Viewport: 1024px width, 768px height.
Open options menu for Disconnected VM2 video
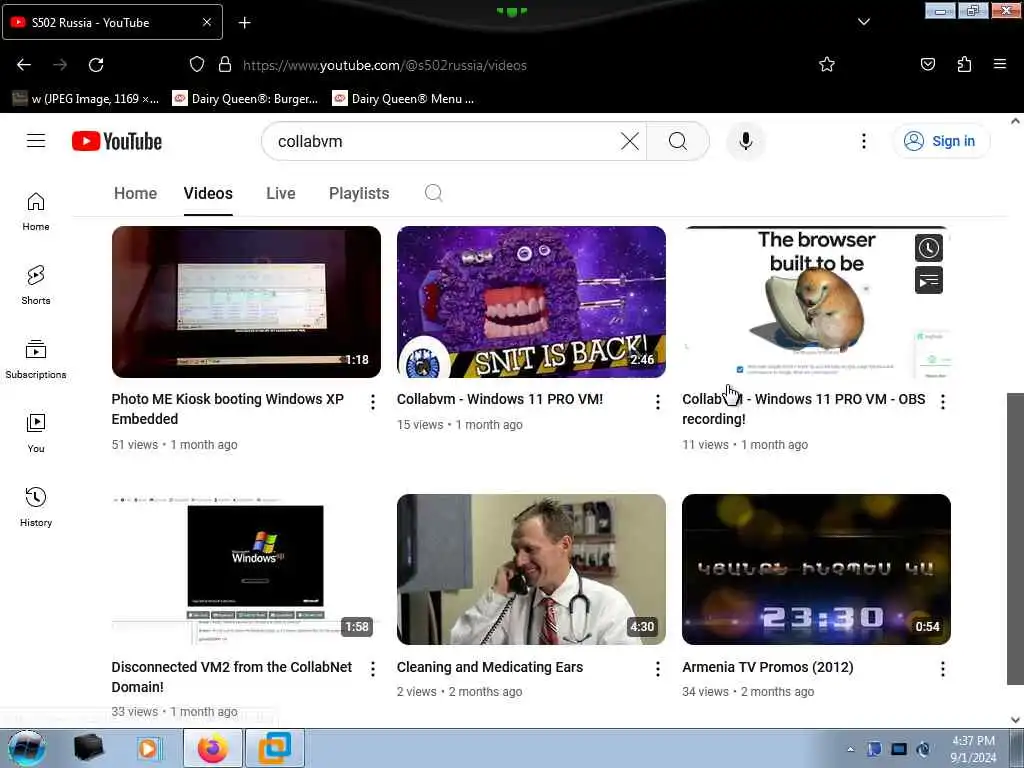[x=372, y=669]
